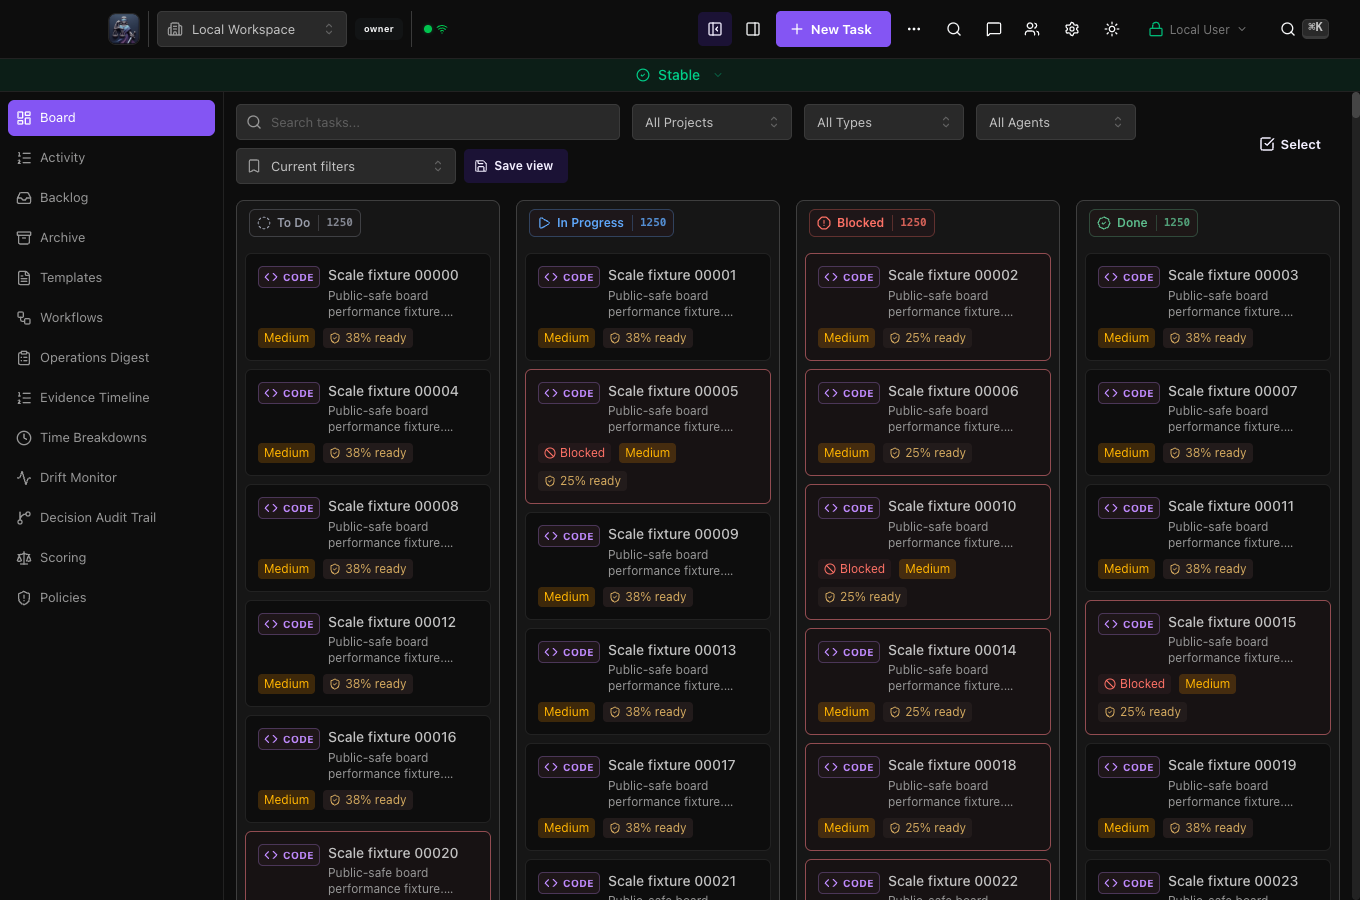Click the Done column header
This screenshot has height=900, width=1360.
click(1143, 223)
